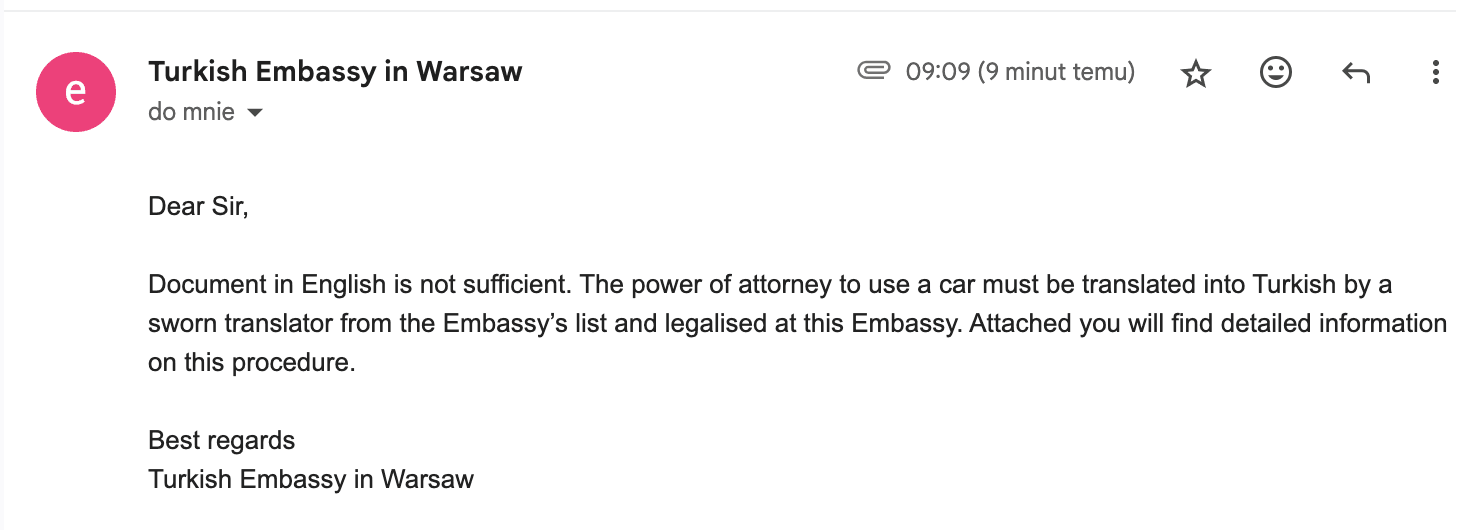Star this email message
1484x530 pixels.
tap(1196, 73)
